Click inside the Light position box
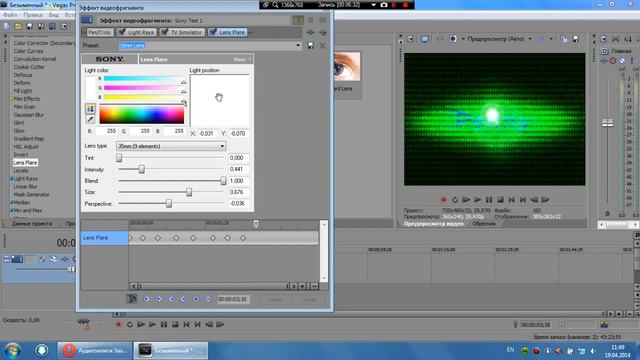 tap(219, 101)
